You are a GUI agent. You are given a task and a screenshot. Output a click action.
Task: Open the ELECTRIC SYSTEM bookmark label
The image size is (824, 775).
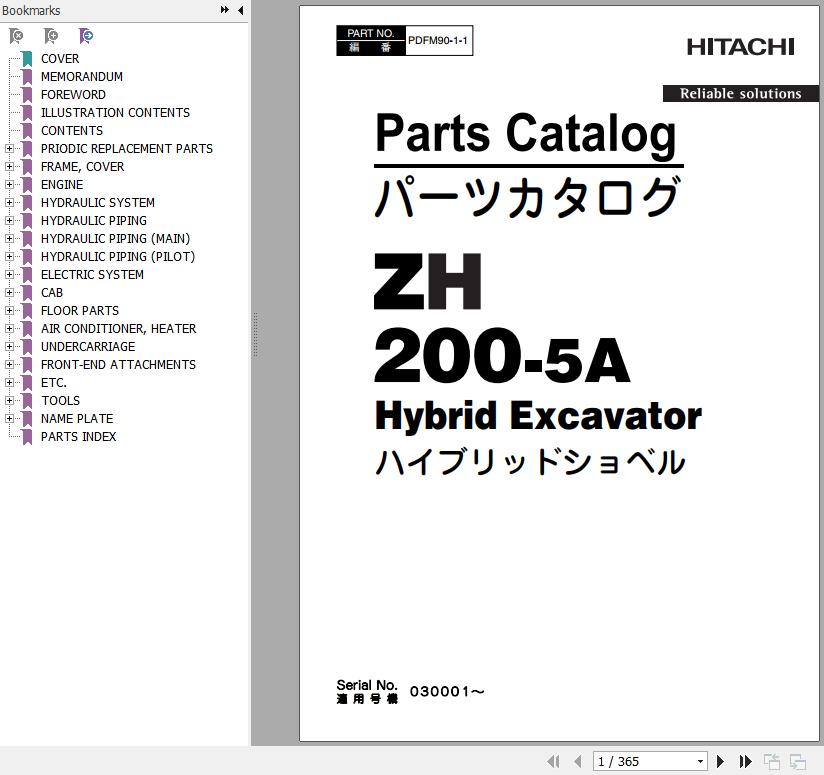click(x=92, y=274)
